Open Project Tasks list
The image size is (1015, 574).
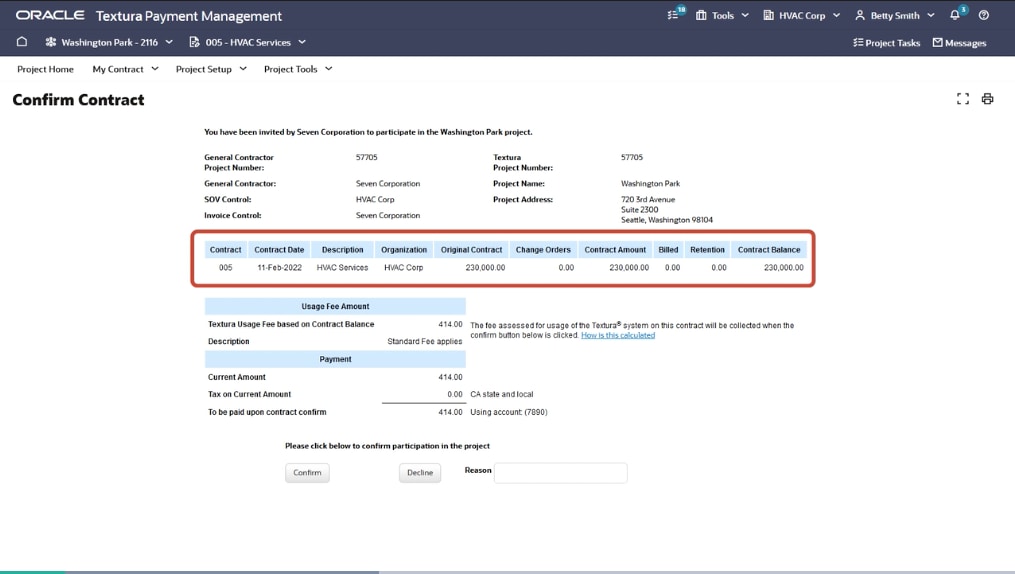(886, 43)
